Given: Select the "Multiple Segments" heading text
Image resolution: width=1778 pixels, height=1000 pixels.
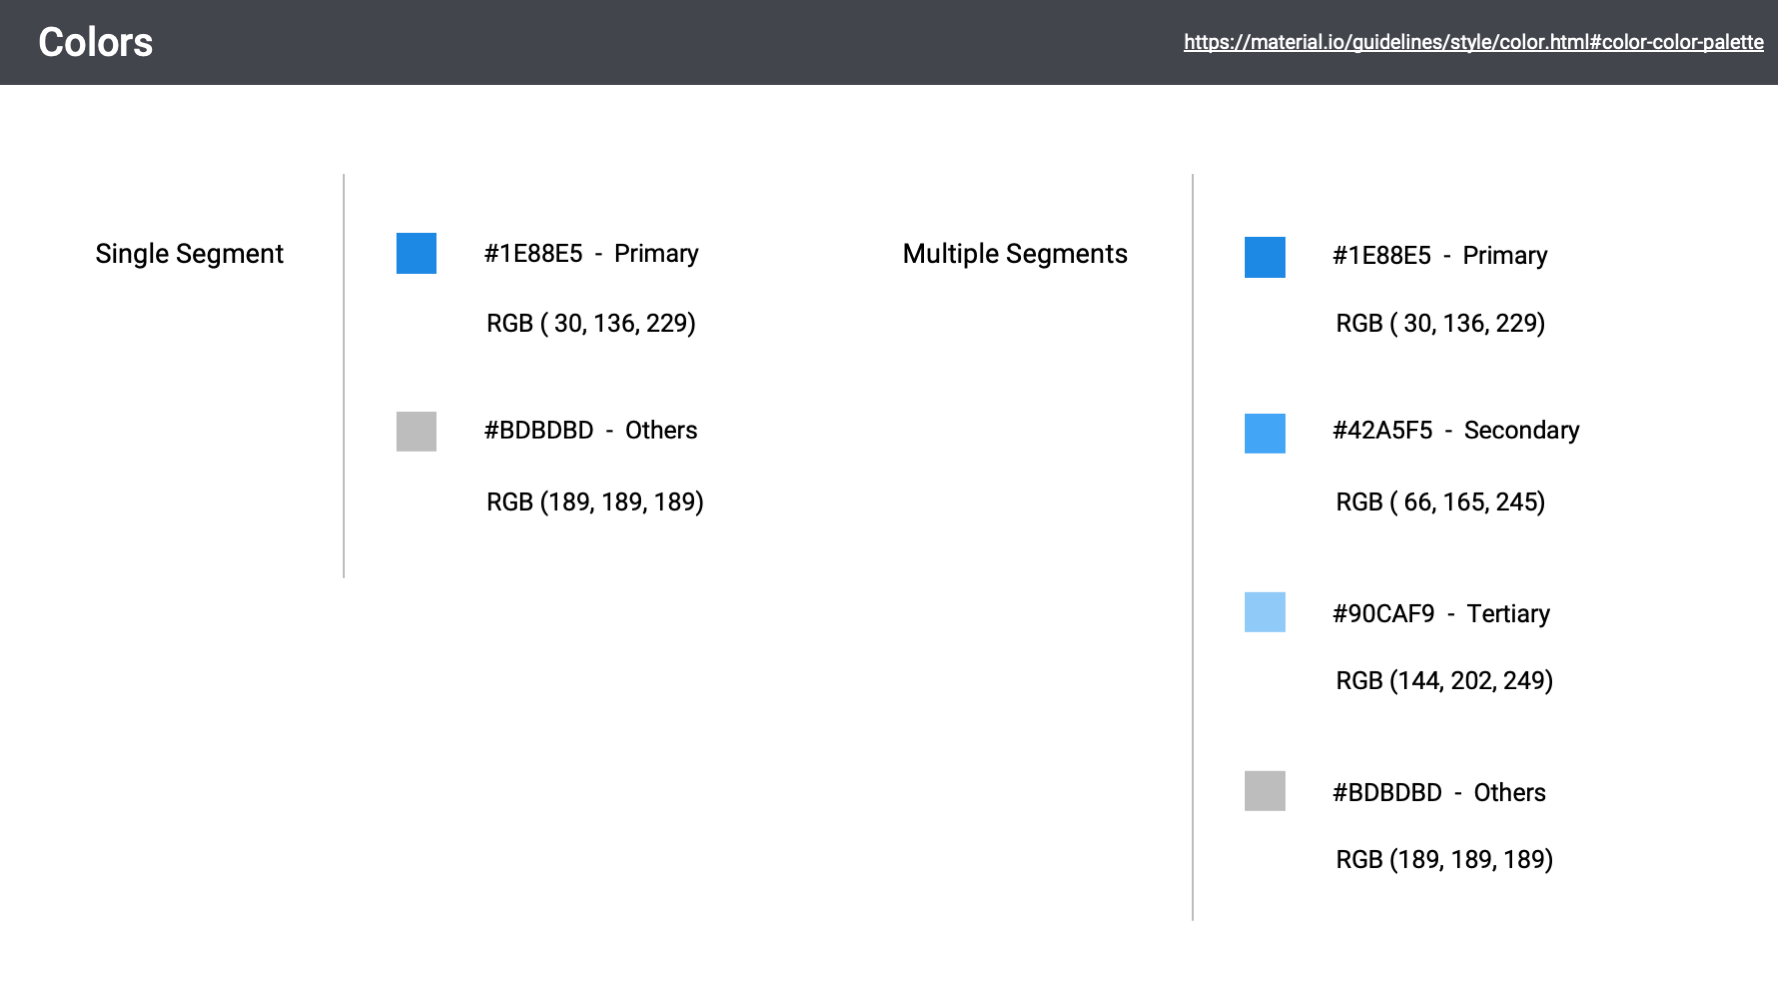Looking at the screenshot, I should [1014, 254].
